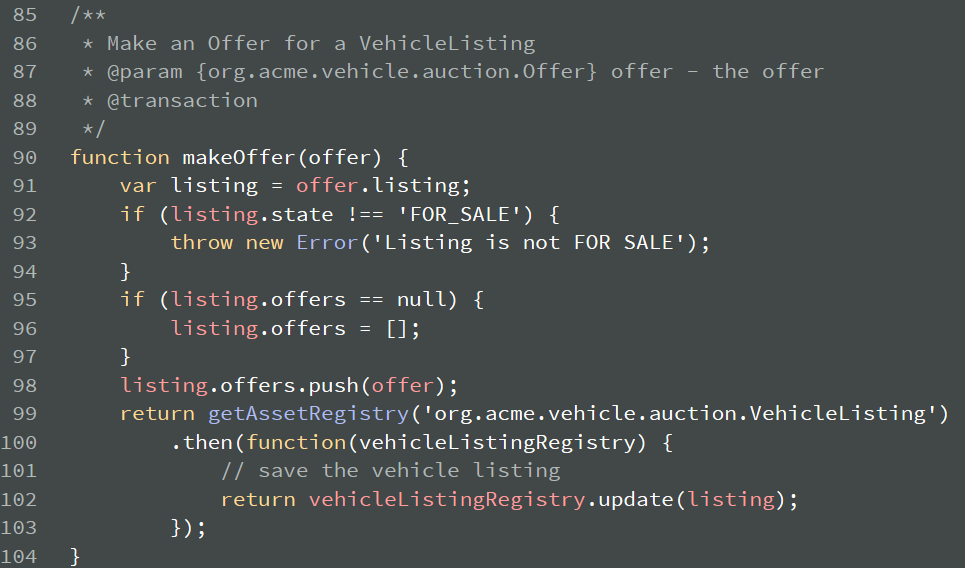The height and width of the screenshot is (568, 965).
Task: Click the @transaction annotation in the comment
Action: pos(182,100)
